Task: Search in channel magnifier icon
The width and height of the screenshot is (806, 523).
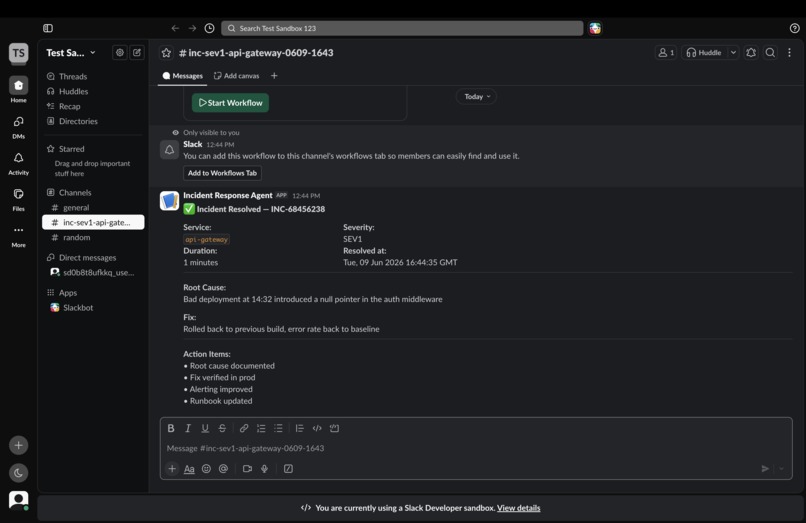Action: 770,52
